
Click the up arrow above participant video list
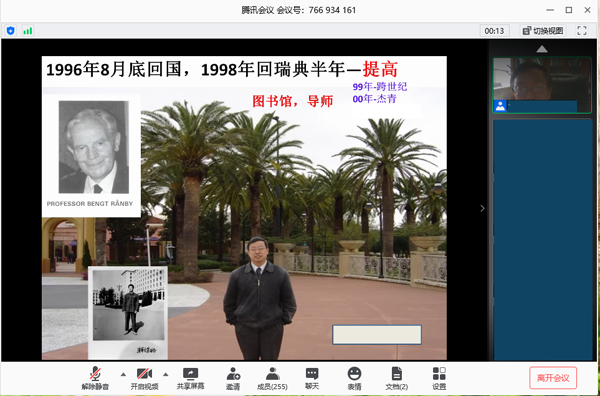coord(542,49)
